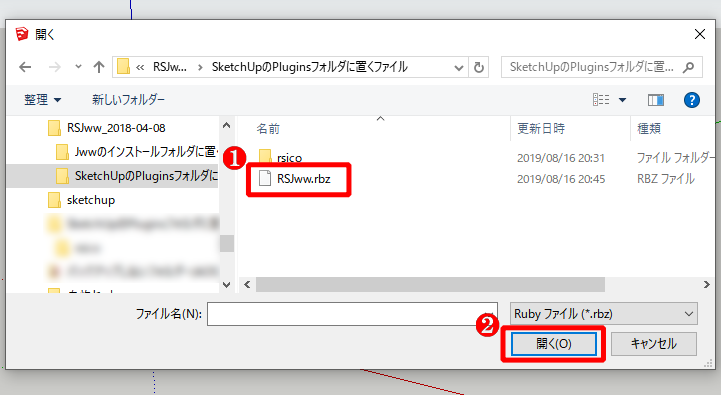The image size is (721, 395).
Task: Expand the address bar history dropdown
Action: pos(458,68)
